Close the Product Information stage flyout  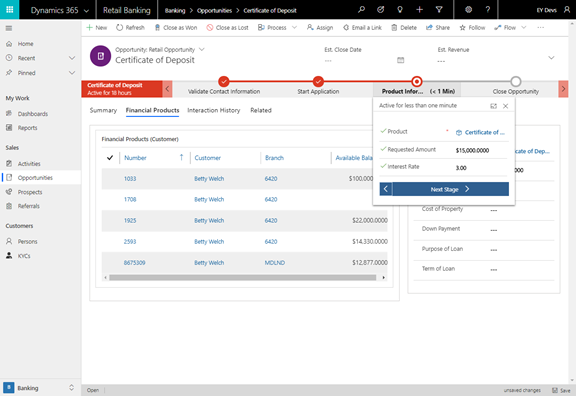[x=505, y=106]
